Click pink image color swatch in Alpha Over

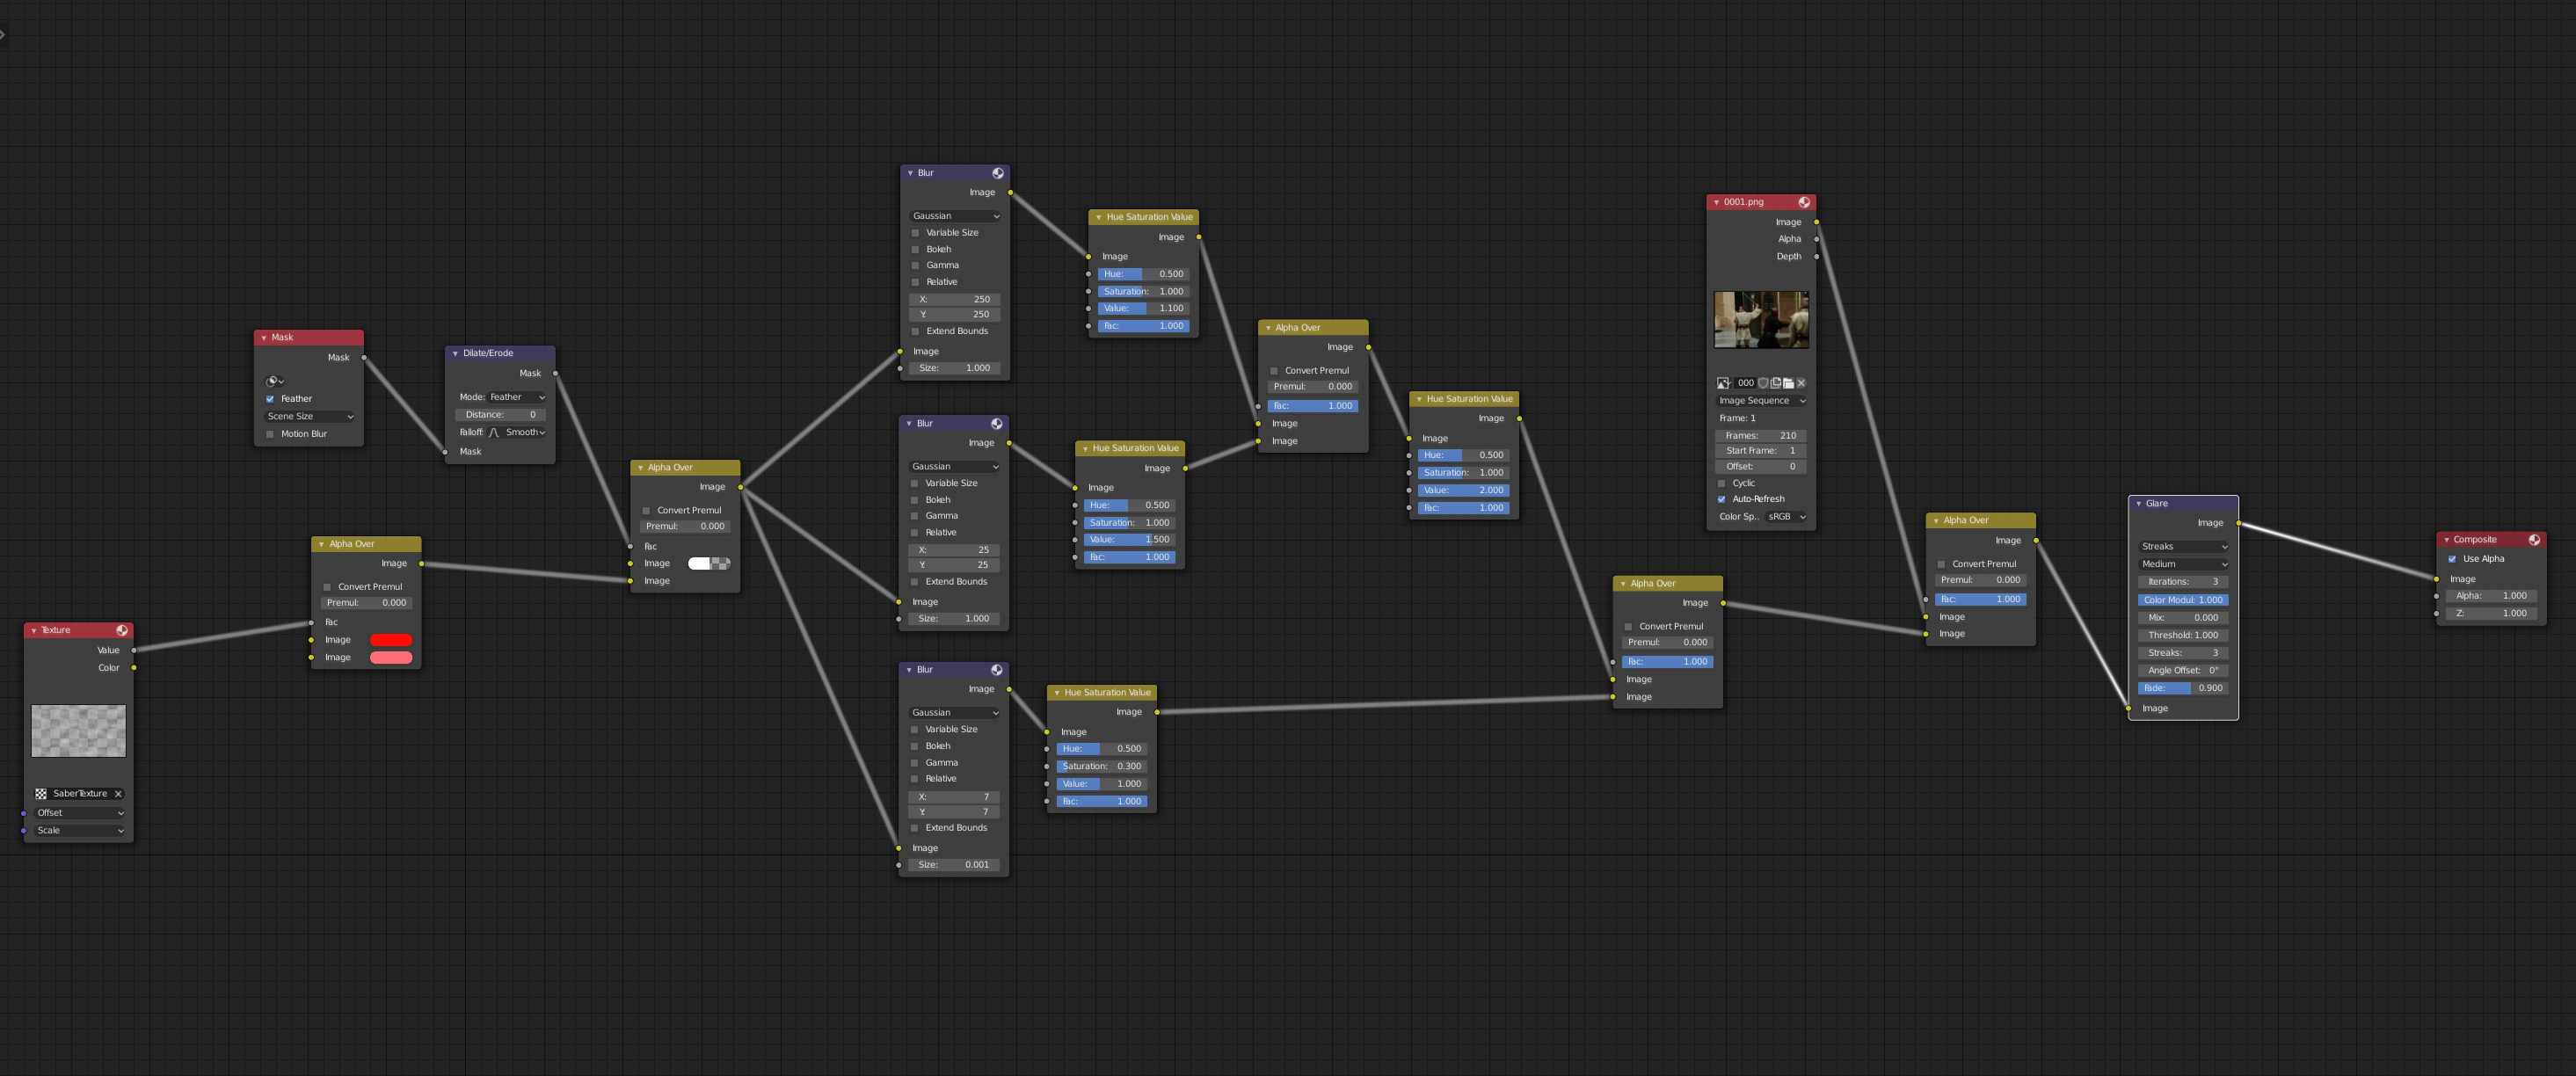(x=391, y=658)
